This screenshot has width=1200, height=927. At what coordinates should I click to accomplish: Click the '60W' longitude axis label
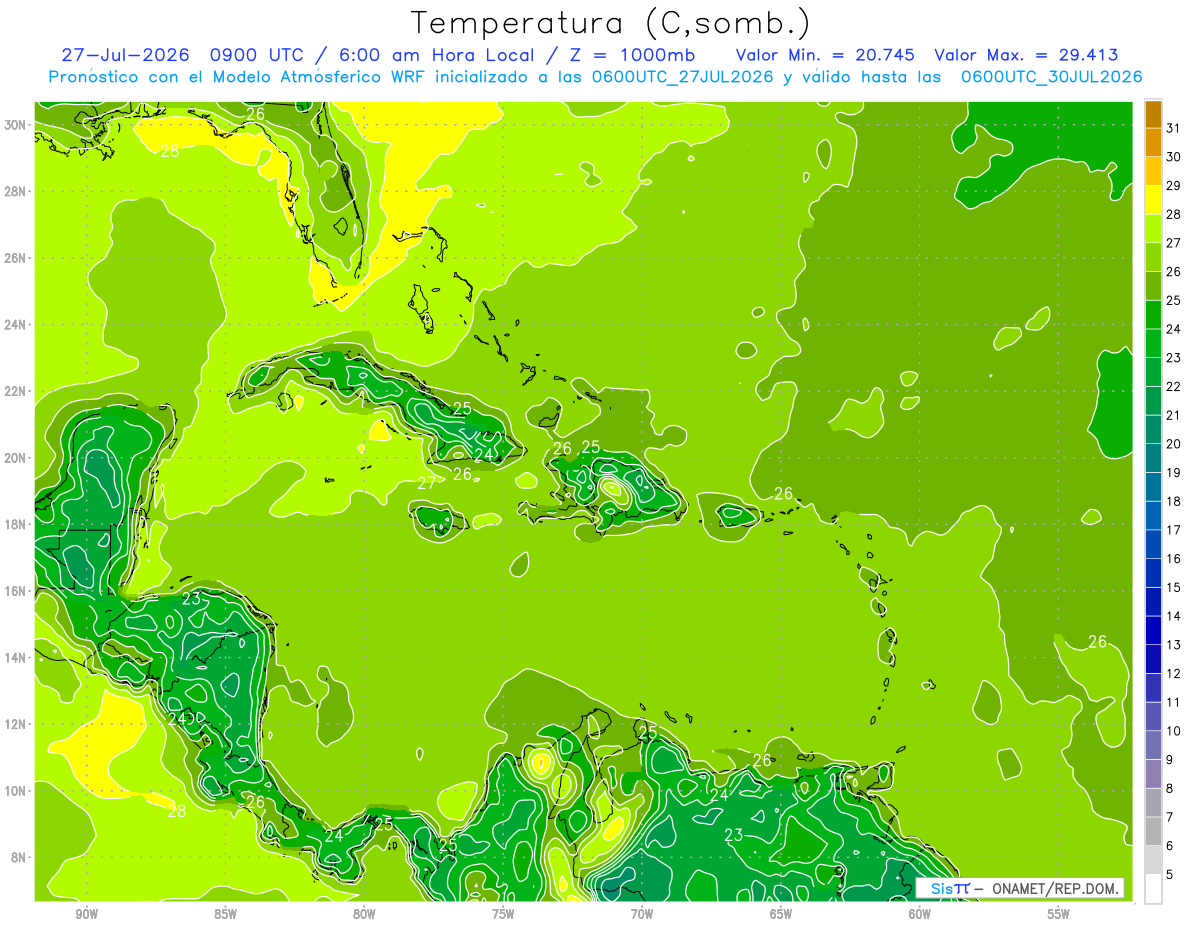coord(920,914)
